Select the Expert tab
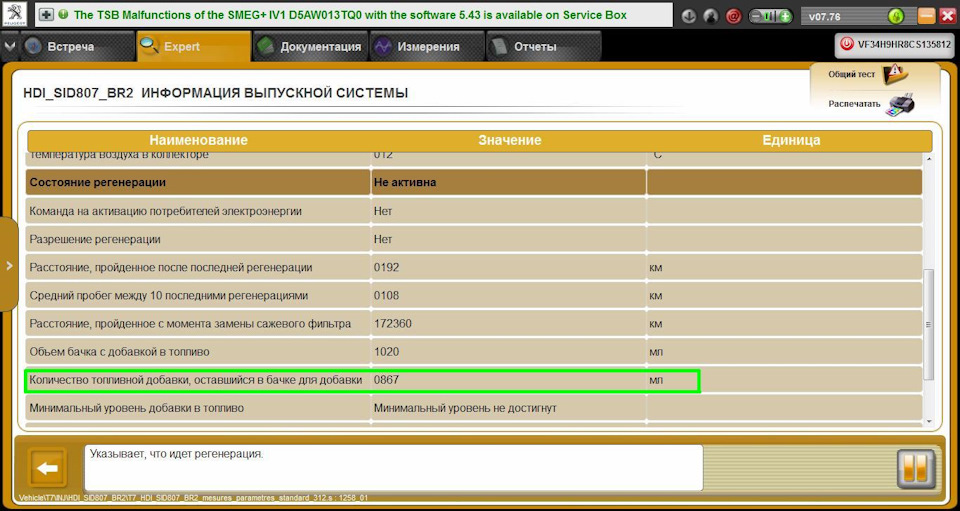 tap(193, 47)
